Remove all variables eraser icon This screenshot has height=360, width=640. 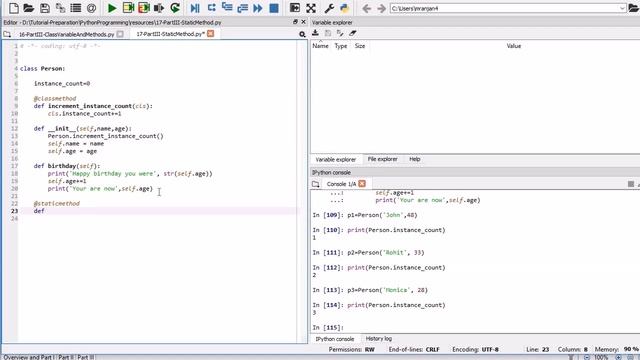pos(353,33)
